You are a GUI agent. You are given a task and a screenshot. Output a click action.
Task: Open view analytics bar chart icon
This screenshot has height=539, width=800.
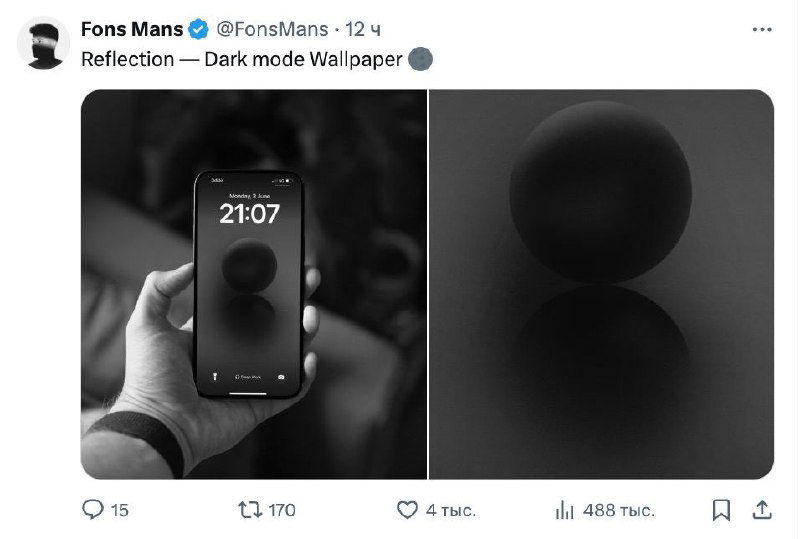click(565, 510)
